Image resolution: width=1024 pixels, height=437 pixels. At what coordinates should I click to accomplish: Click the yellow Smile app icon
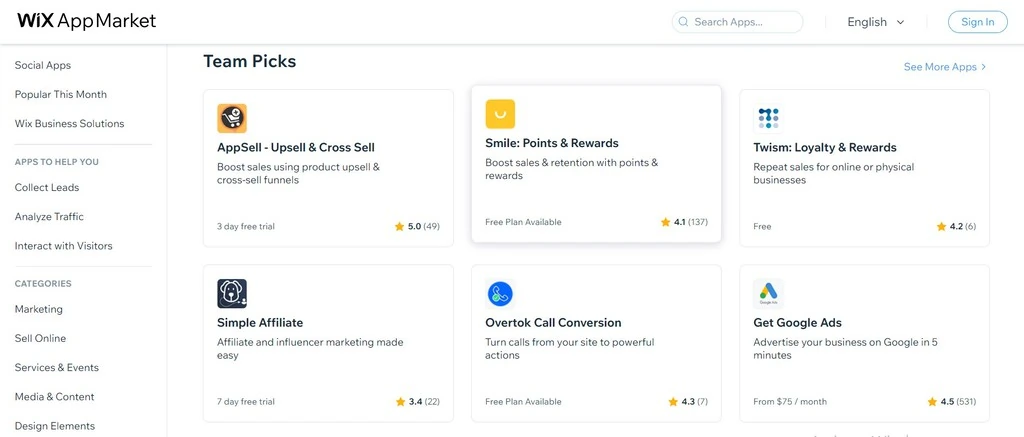[x=500, y=114]
